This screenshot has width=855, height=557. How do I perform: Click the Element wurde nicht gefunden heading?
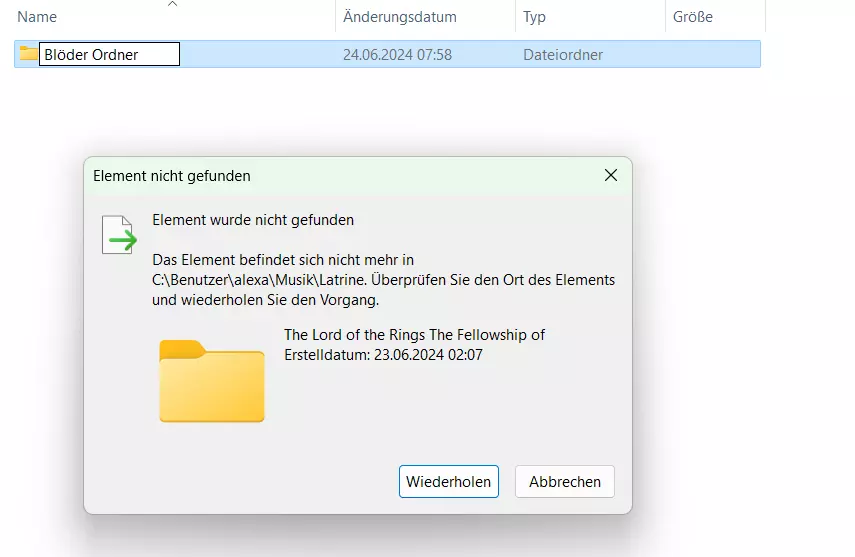pyautogui.click(x=253, y=220)
